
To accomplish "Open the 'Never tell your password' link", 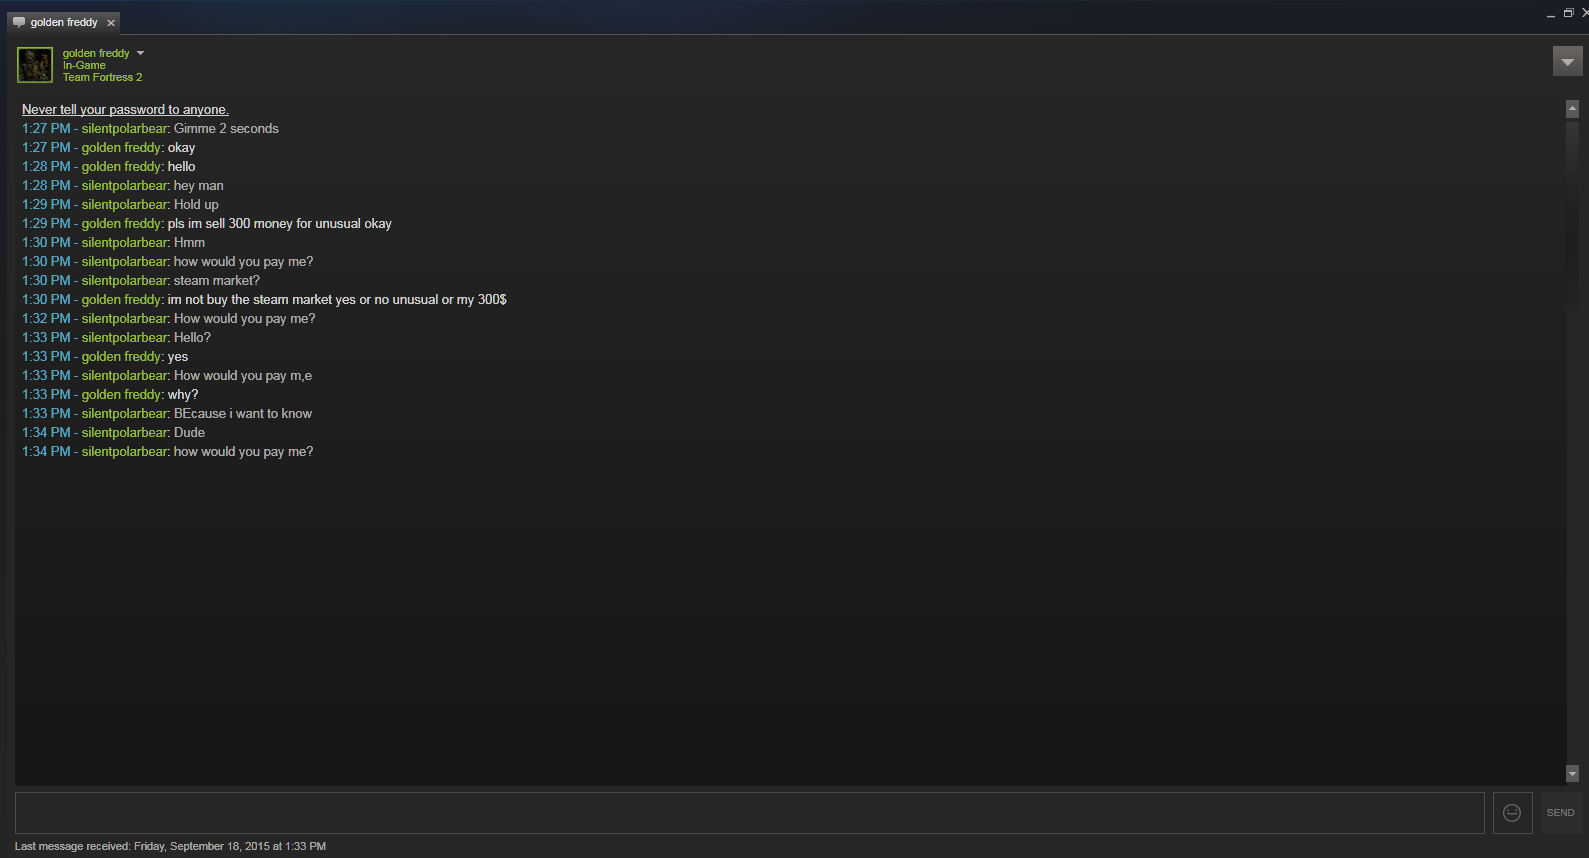I will (125, 109).
